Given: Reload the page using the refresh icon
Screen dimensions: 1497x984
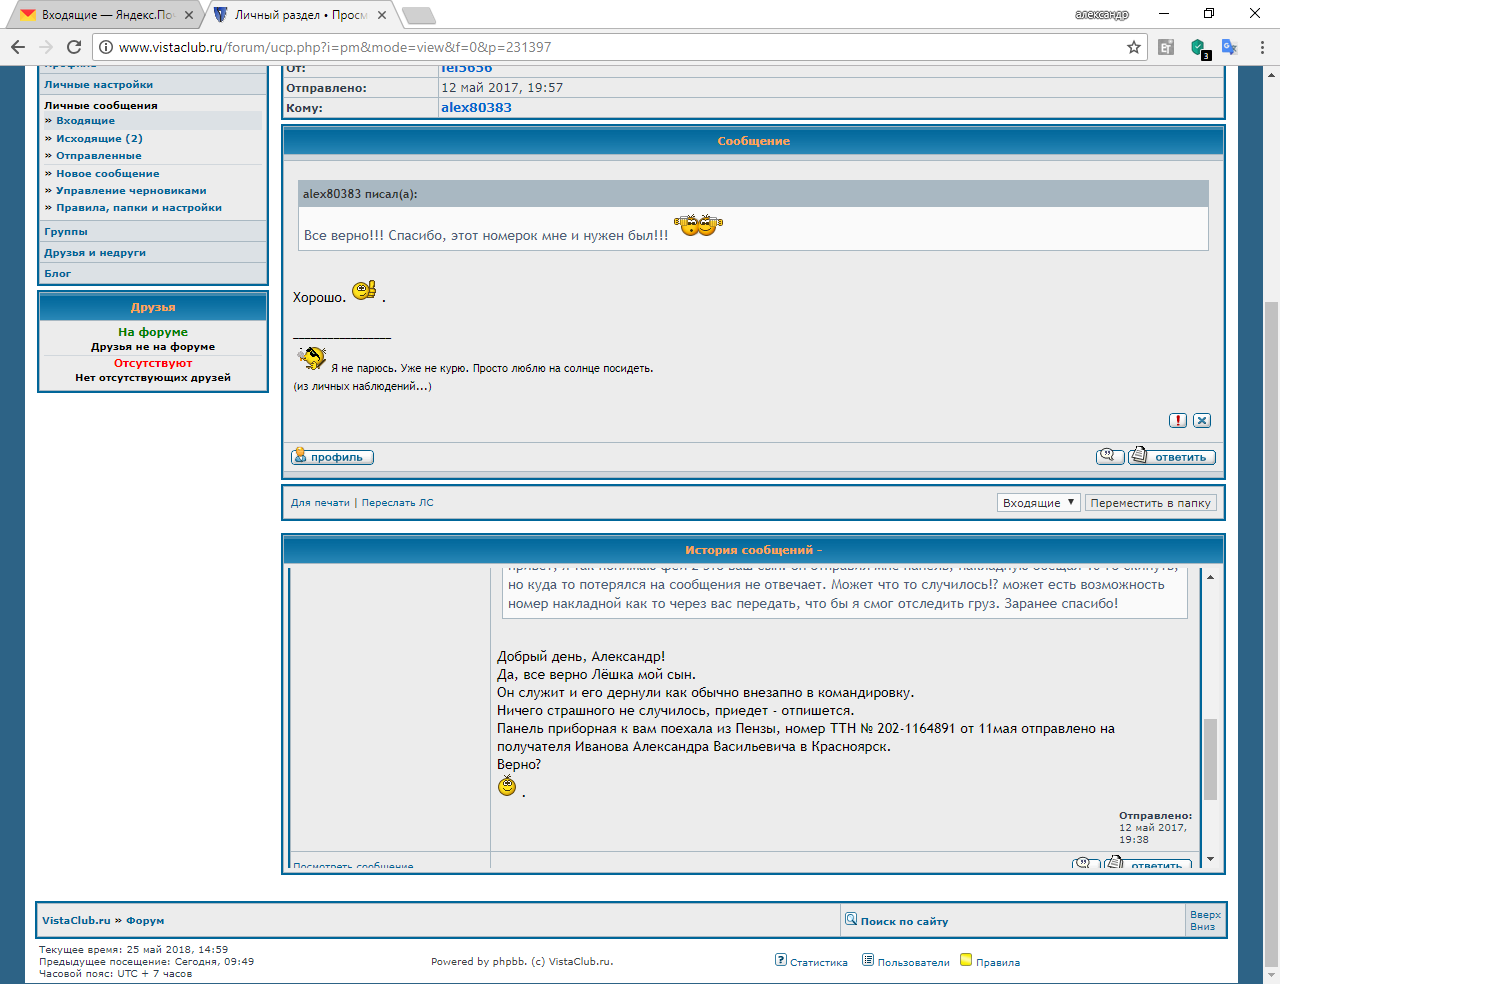Looking at the screenshot, I should (x=73, y=47).
